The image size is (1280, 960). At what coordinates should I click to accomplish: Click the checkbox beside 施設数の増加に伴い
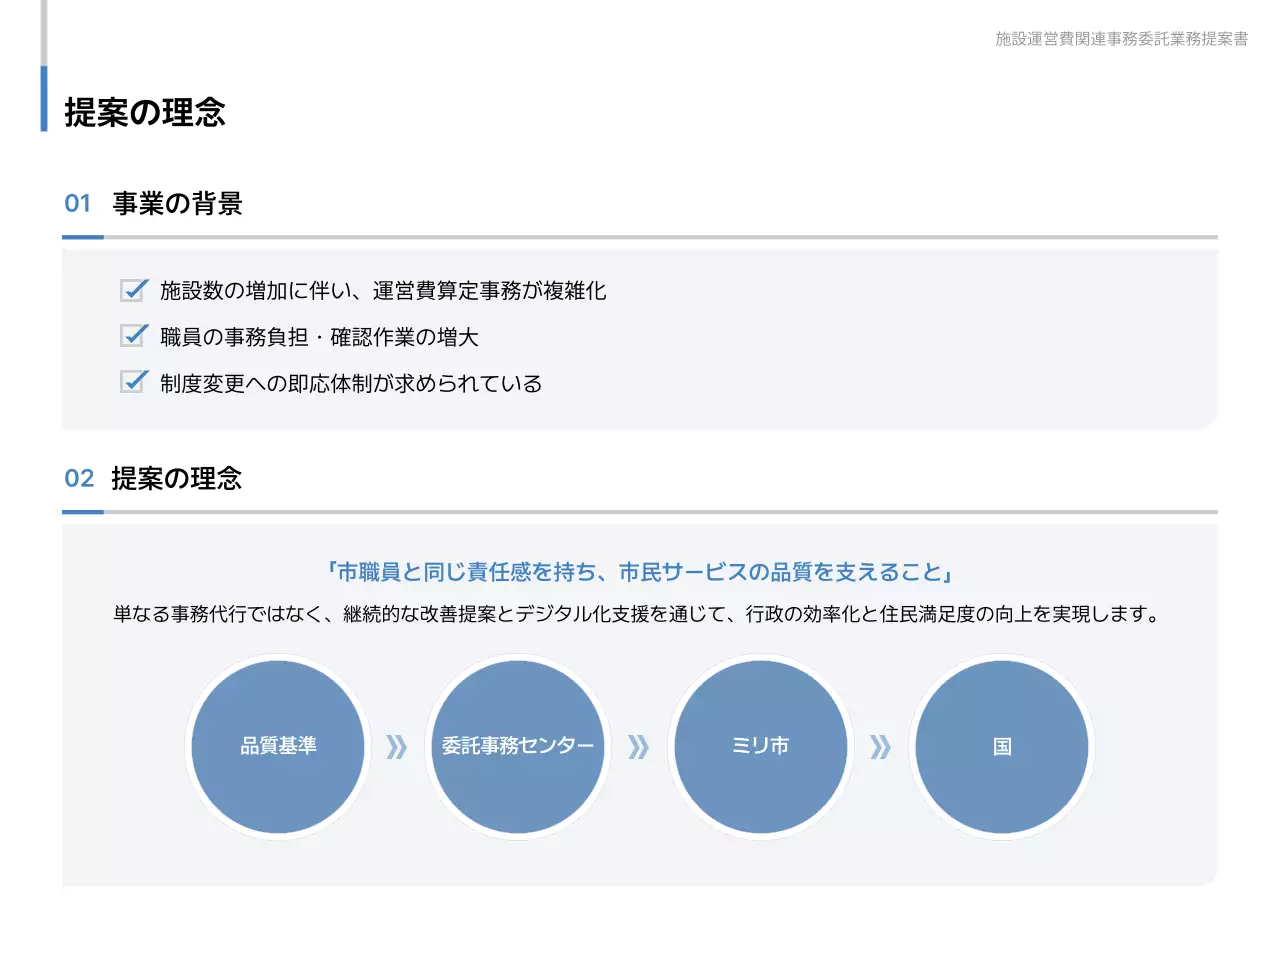coord(134,290)
